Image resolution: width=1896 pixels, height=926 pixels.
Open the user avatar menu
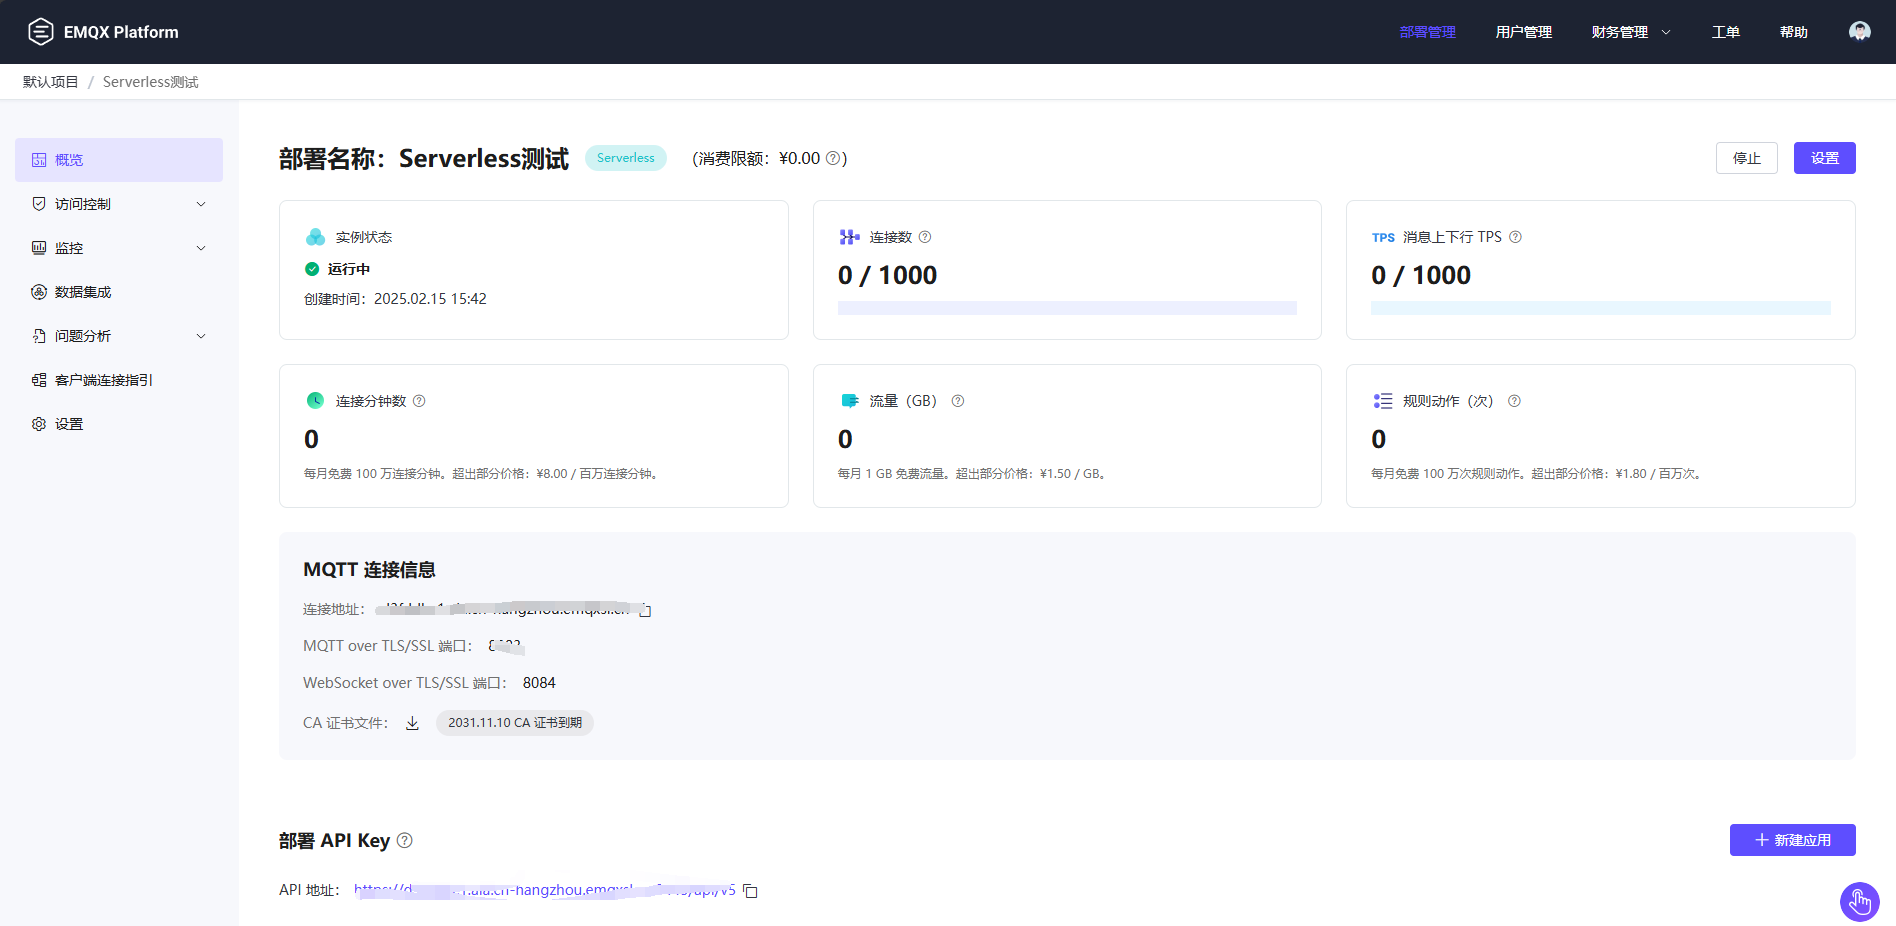1859,32
